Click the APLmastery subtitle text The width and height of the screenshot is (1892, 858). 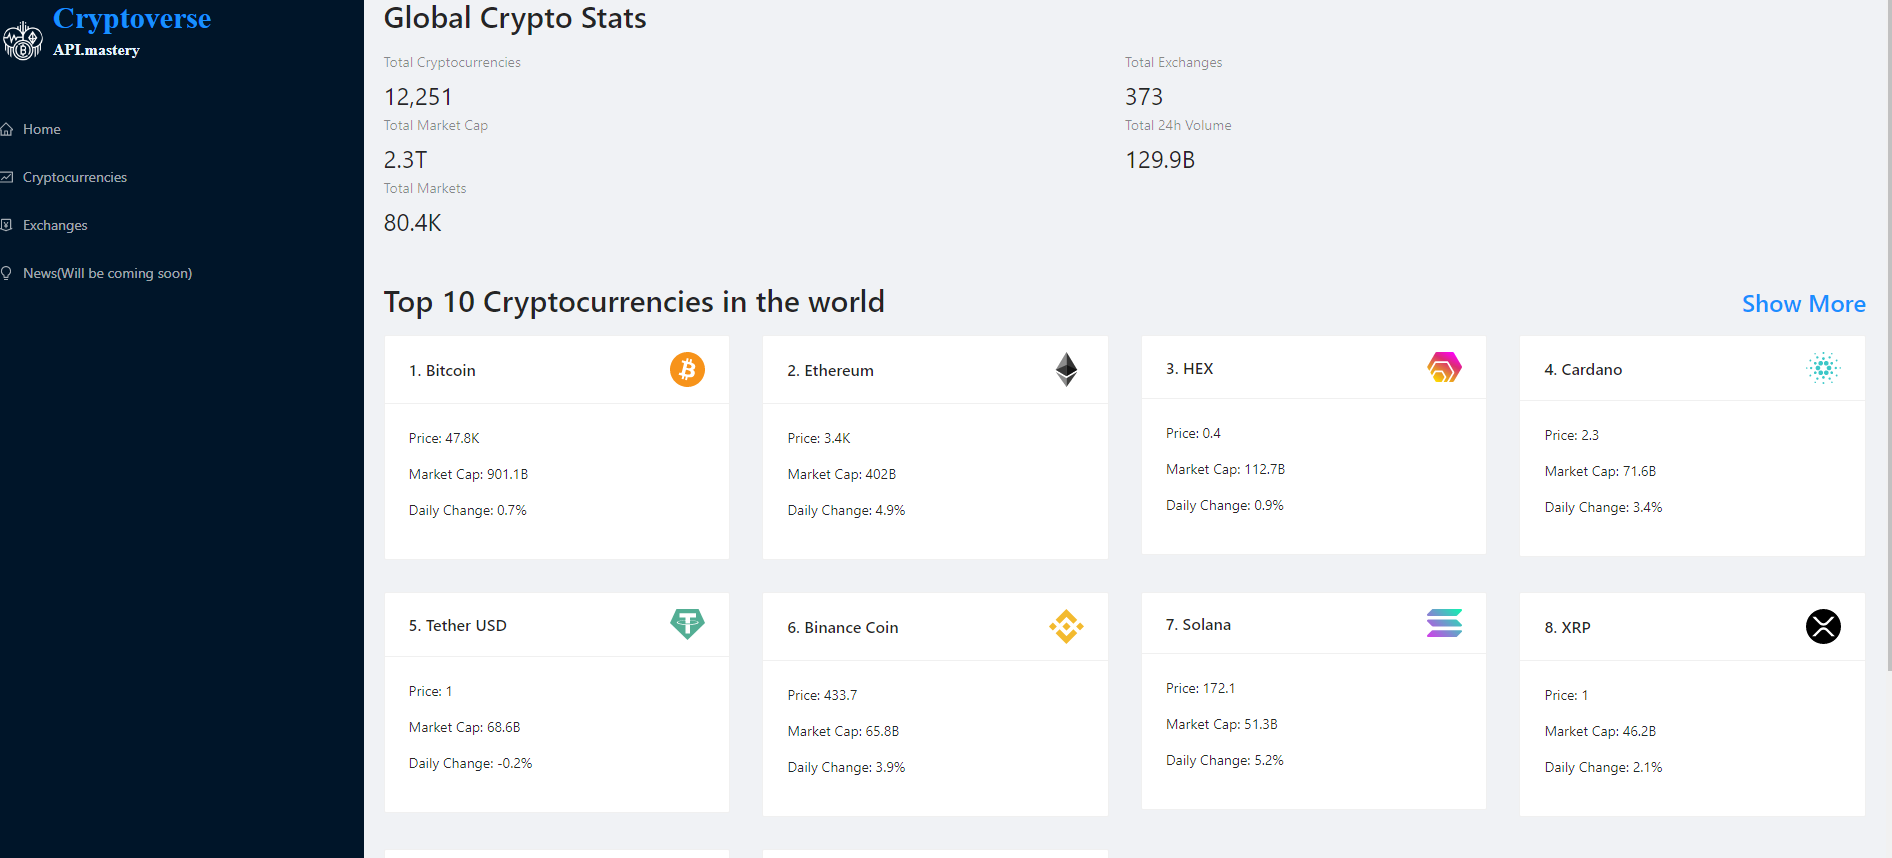[x=96, y=50]
